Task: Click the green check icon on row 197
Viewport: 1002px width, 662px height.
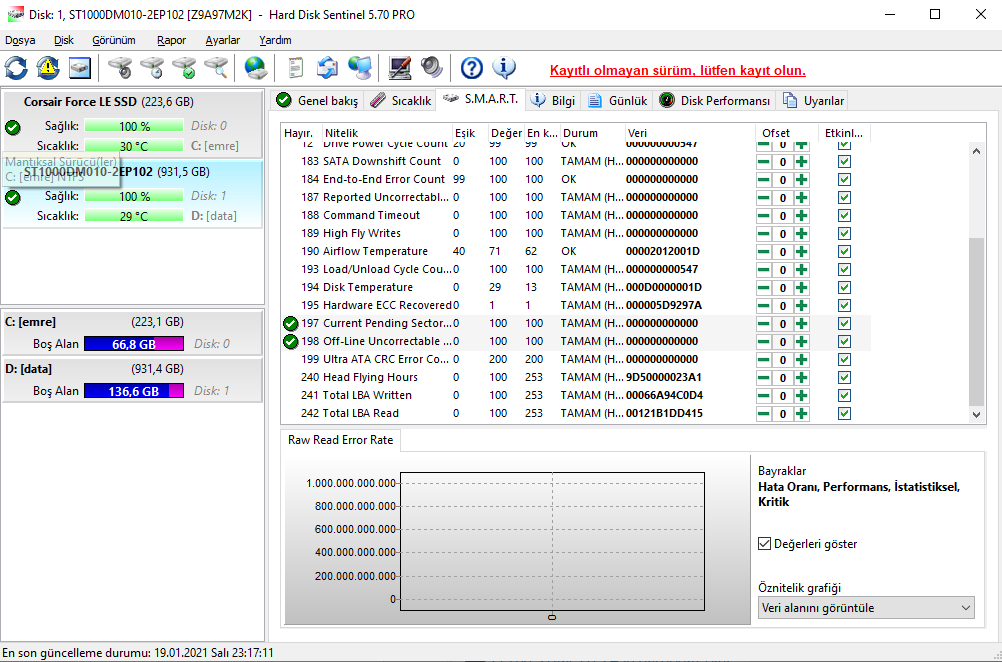Action: [291, 323]
